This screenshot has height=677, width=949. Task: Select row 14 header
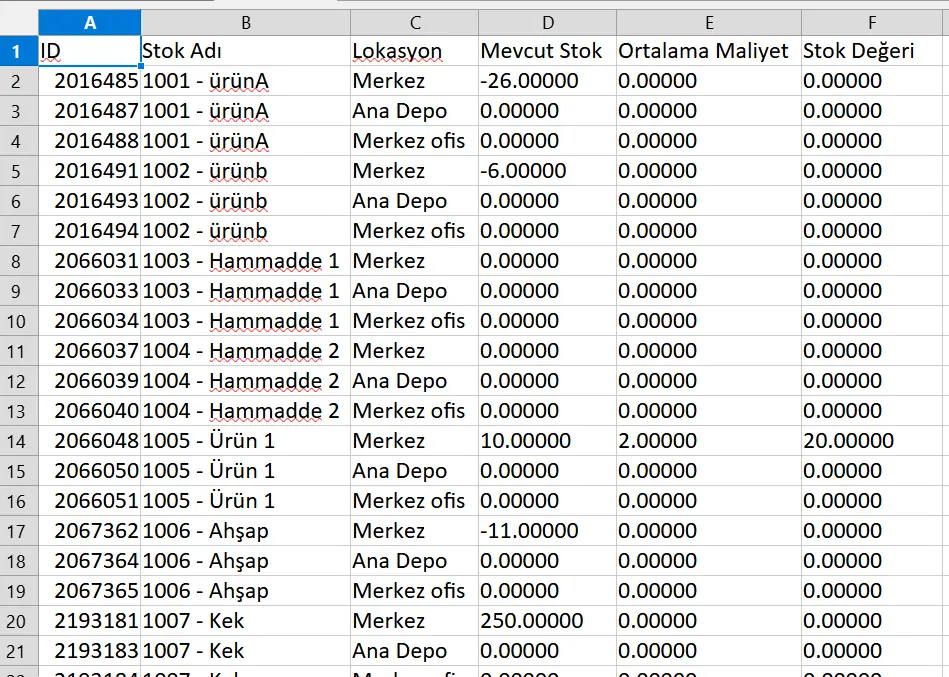click(16, 441)
